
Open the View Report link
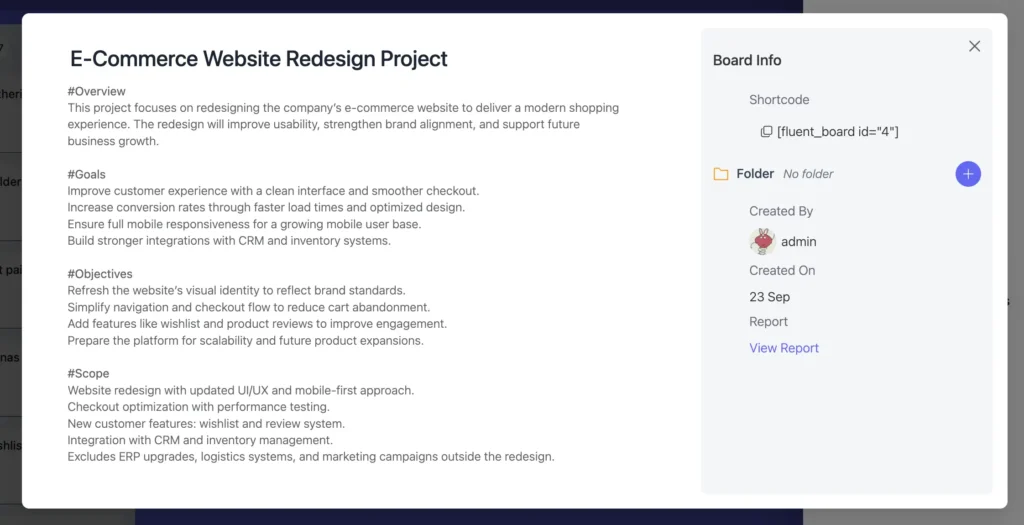[784, 348]
